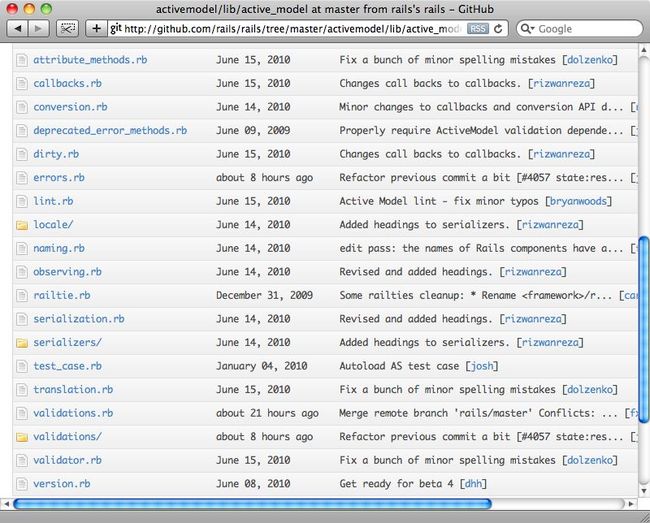
Task: Open rizwanreza author link in callbacks.rb row
Action: click(561, 83)
